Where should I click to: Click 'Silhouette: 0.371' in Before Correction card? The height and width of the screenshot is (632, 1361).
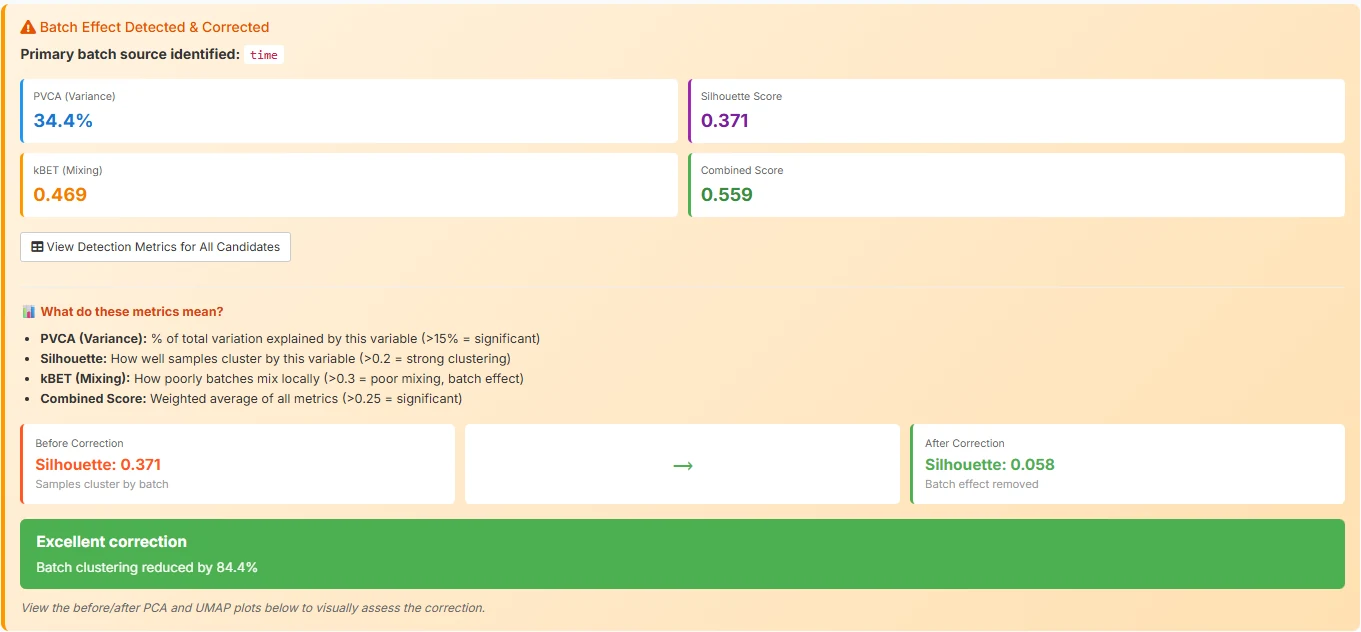pyautogui.click(x=98, y=465)
